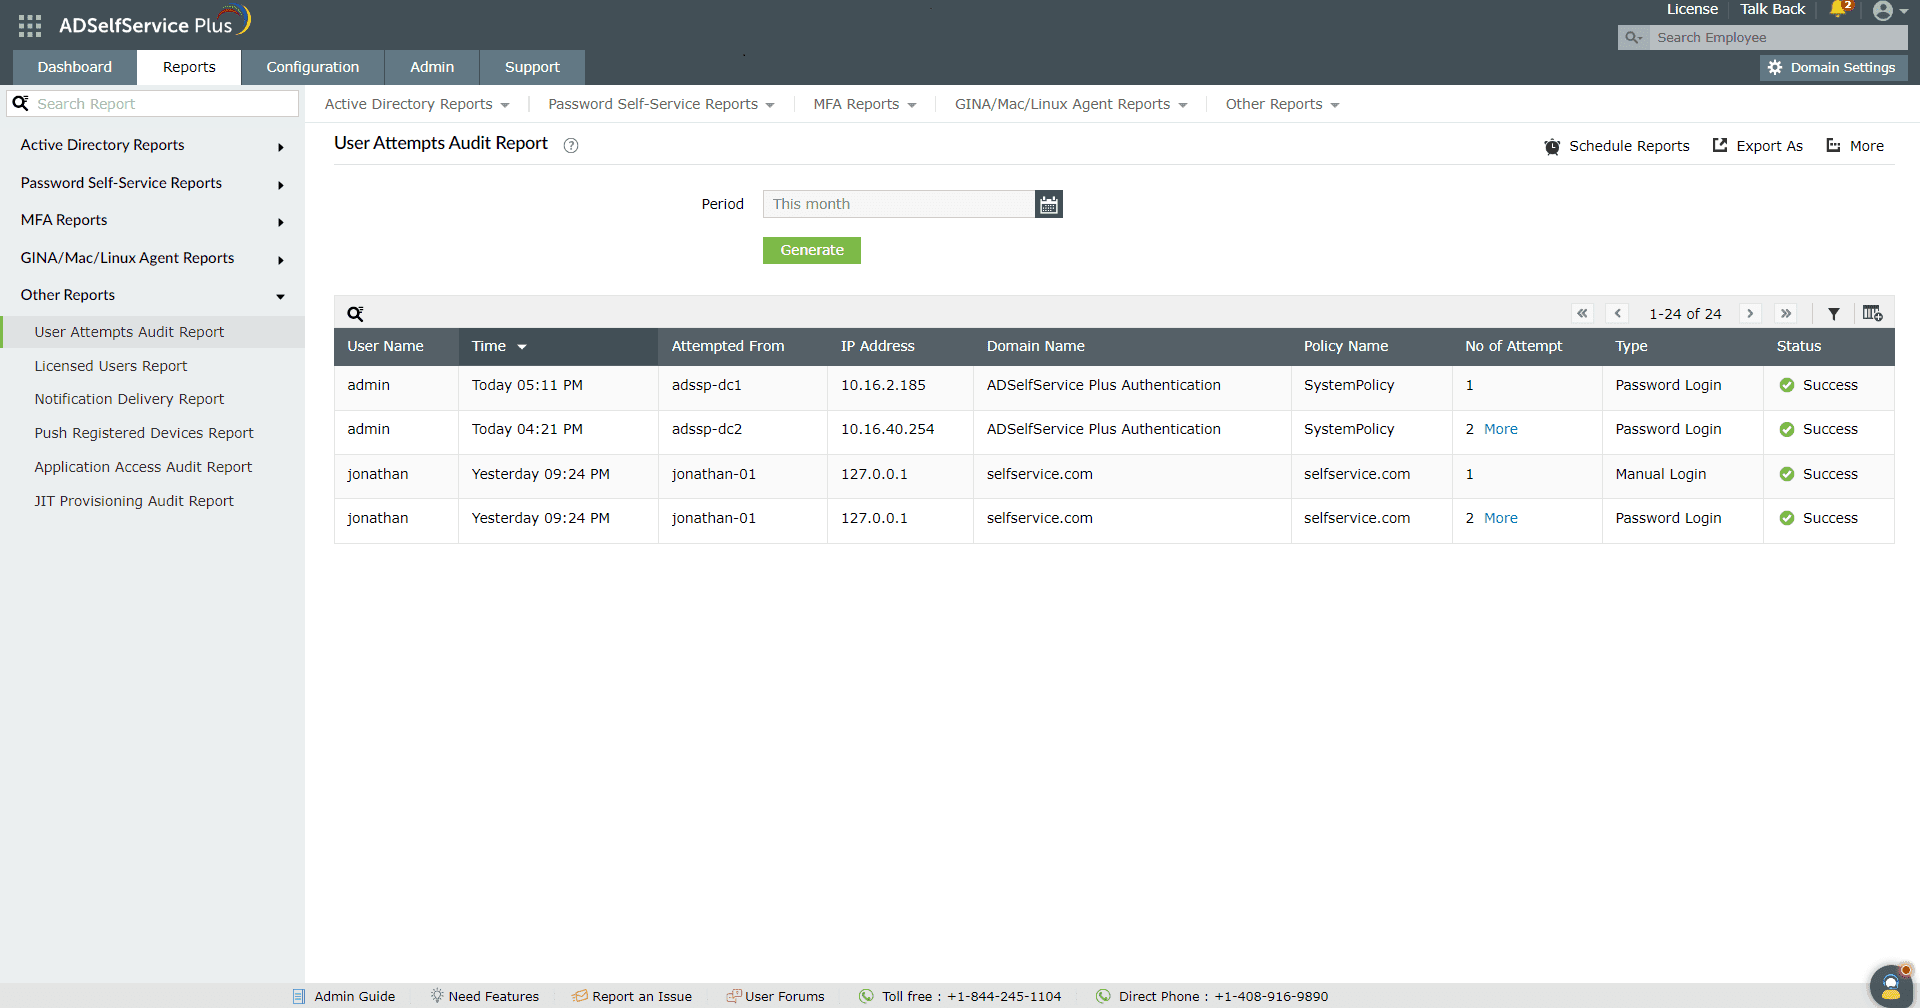Open the calendar picker for Period

point(1048,203)
